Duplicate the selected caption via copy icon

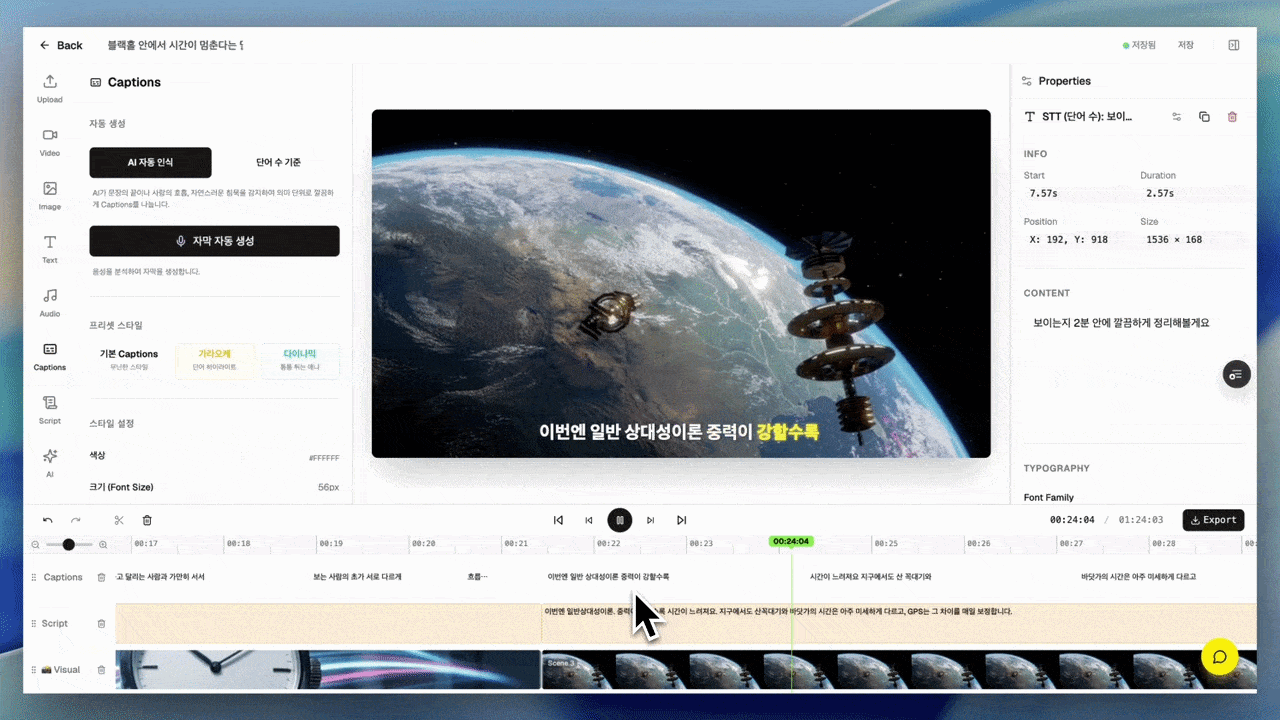pyautogui.click(x=1204, y=117)
